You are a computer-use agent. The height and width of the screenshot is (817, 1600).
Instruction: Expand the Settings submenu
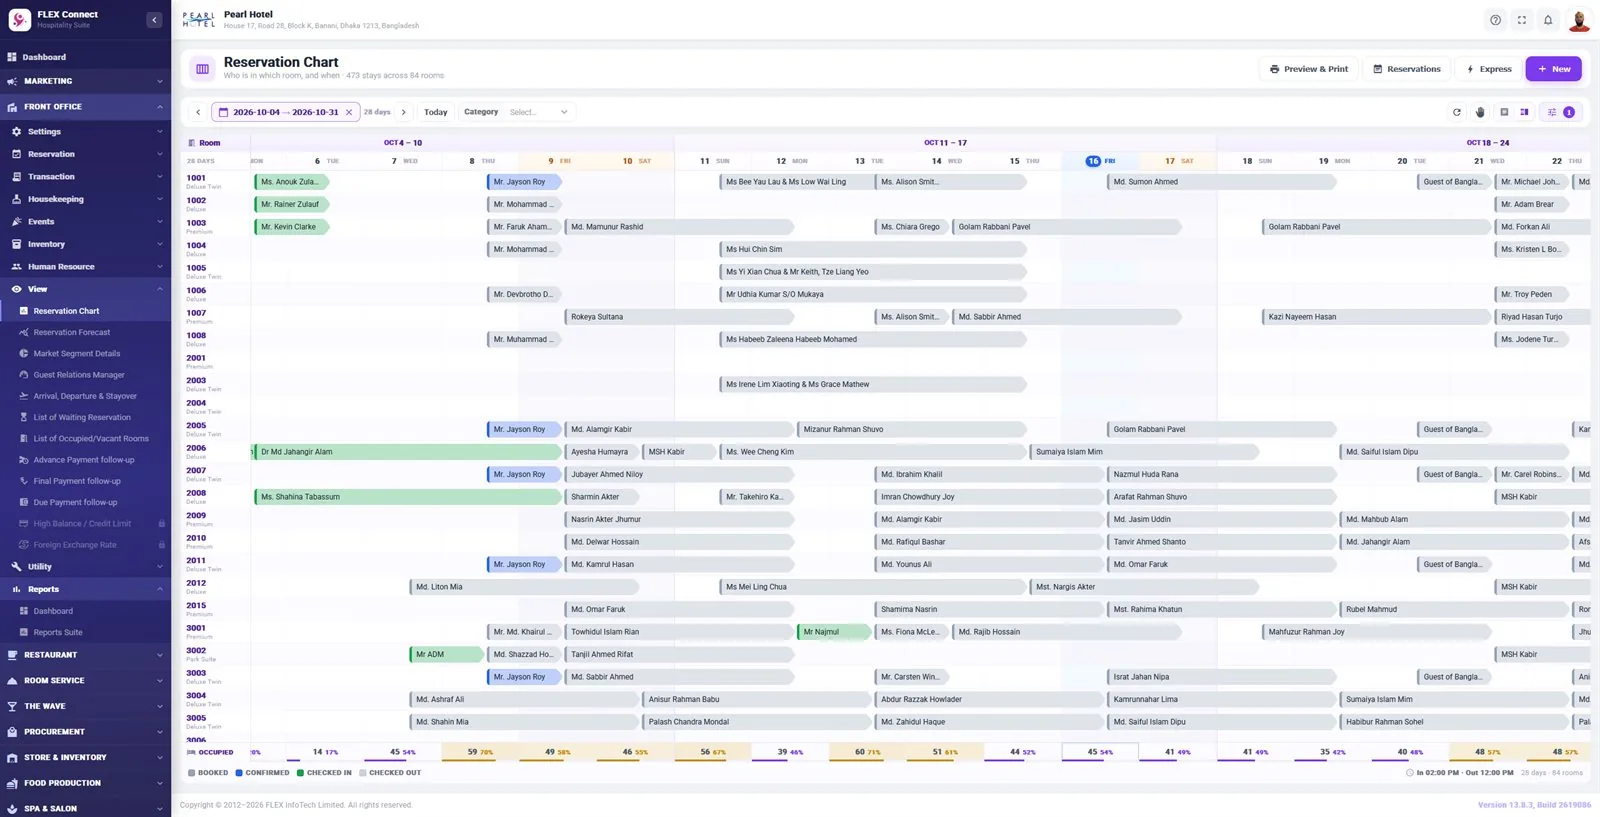coord(85,131)
